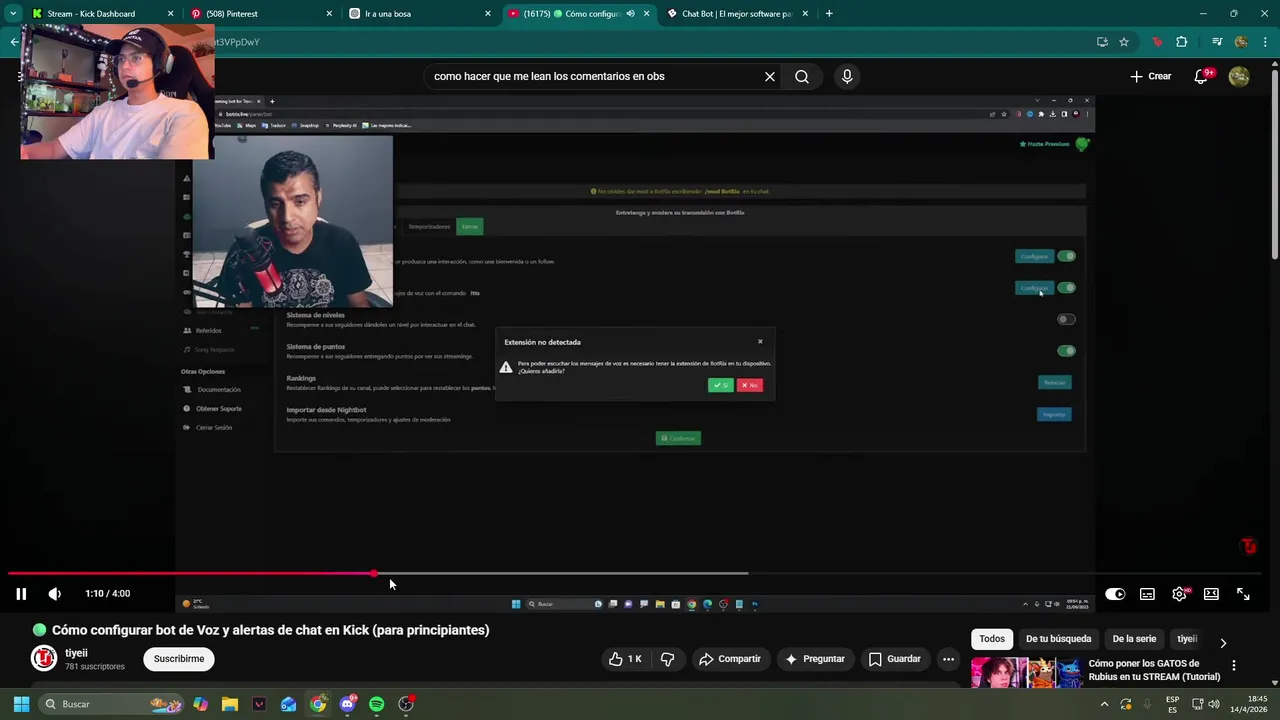Click the Windows taskbar Buscar search box
Screen dimensions: 1280x720
point(113,704)
